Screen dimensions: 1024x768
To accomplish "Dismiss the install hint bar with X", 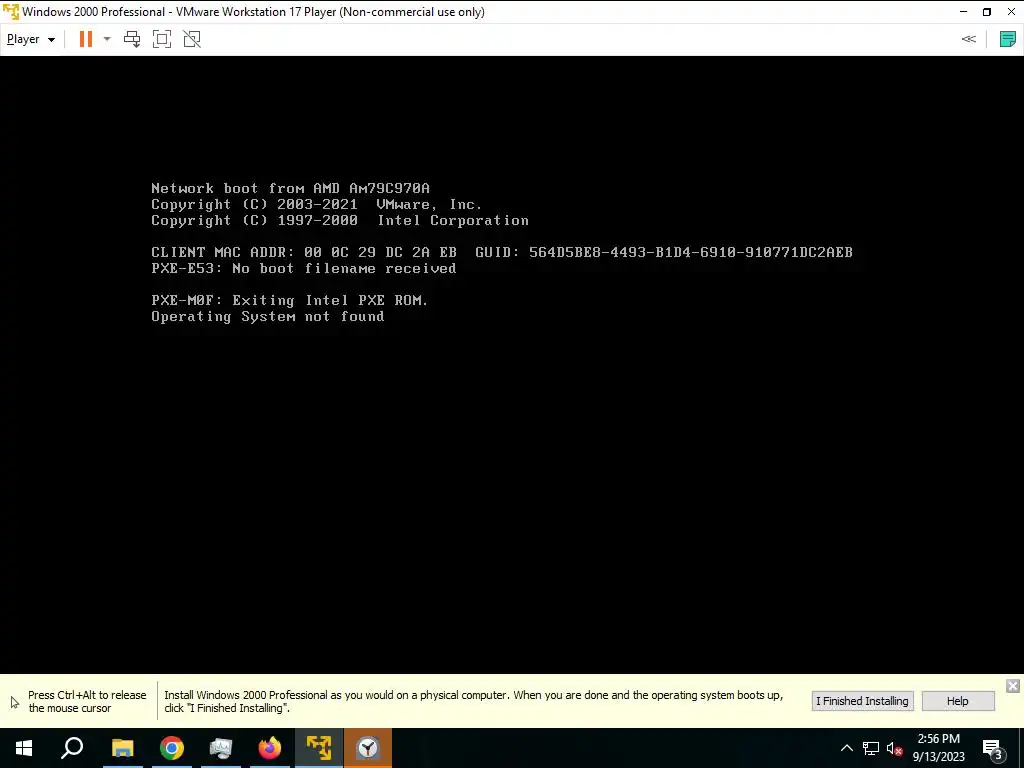I will [x=1012, y=686].
